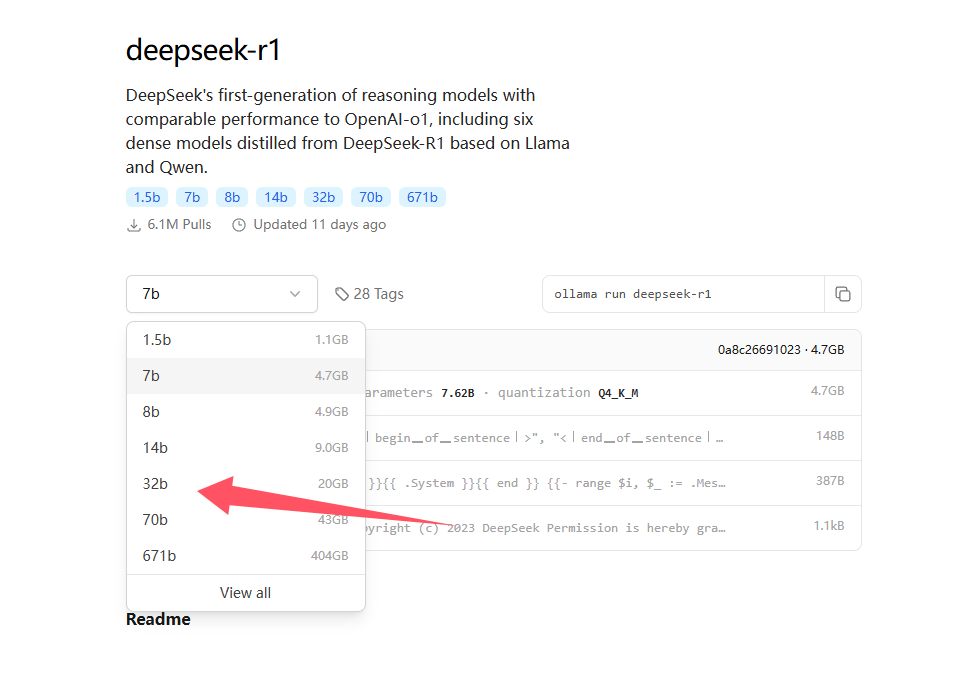This screenshot has width=971, height=681.
Task: Select the 32b 20GB model option
Action: point(245,484)
